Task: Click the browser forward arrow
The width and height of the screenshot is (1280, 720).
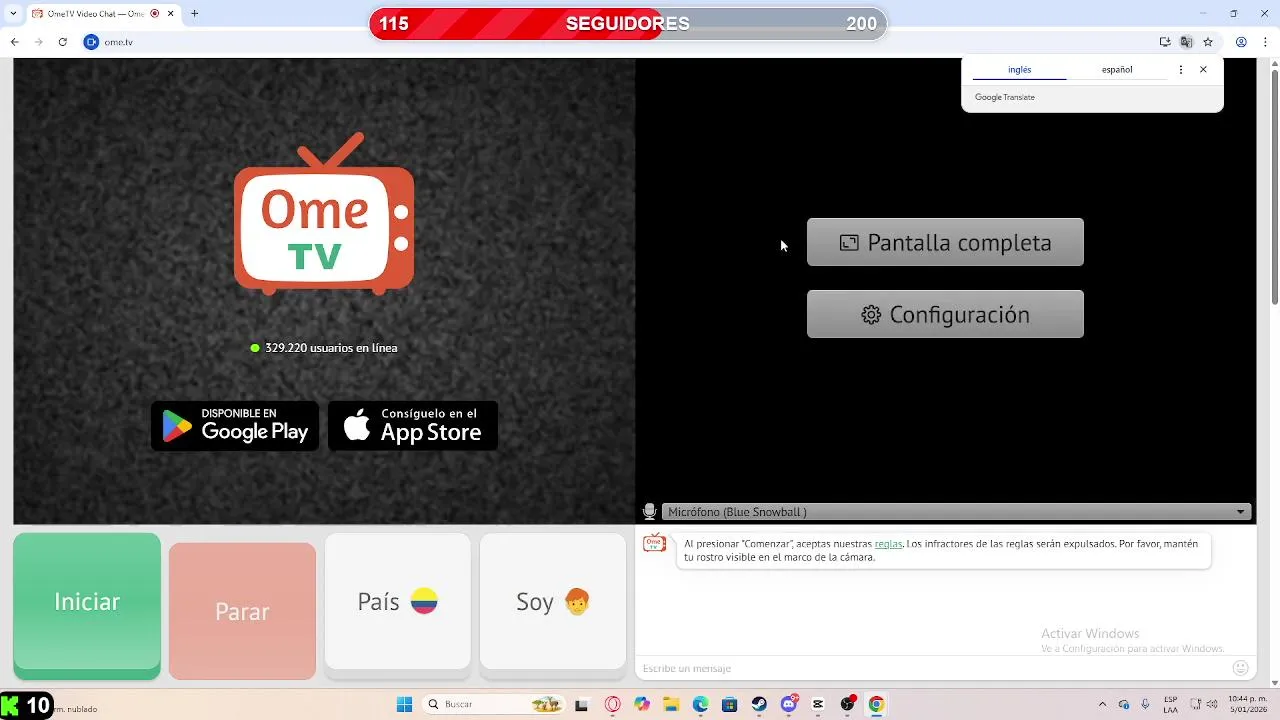Action: pos(38,42)
